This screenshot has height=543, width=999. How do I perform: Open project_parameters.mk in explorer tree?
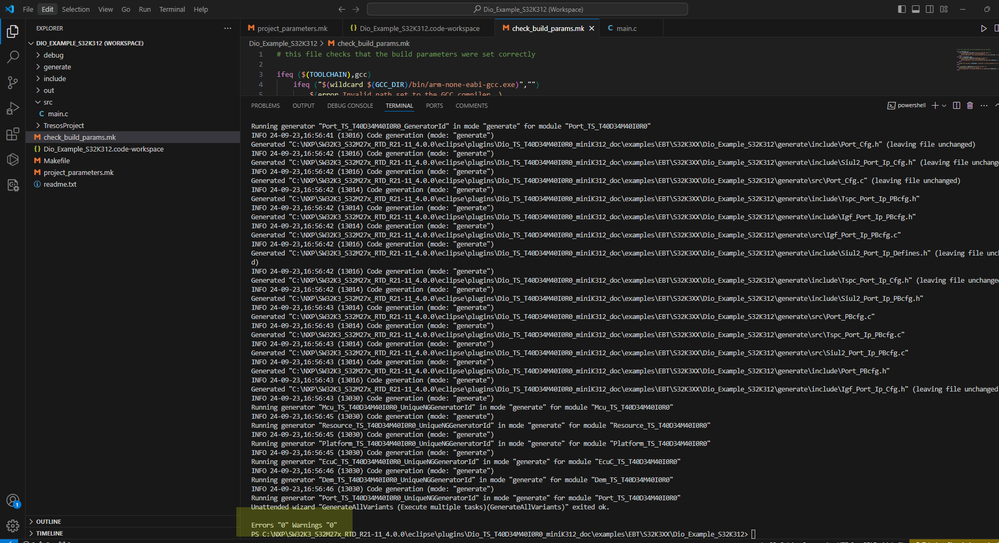[x=133, y=172]
